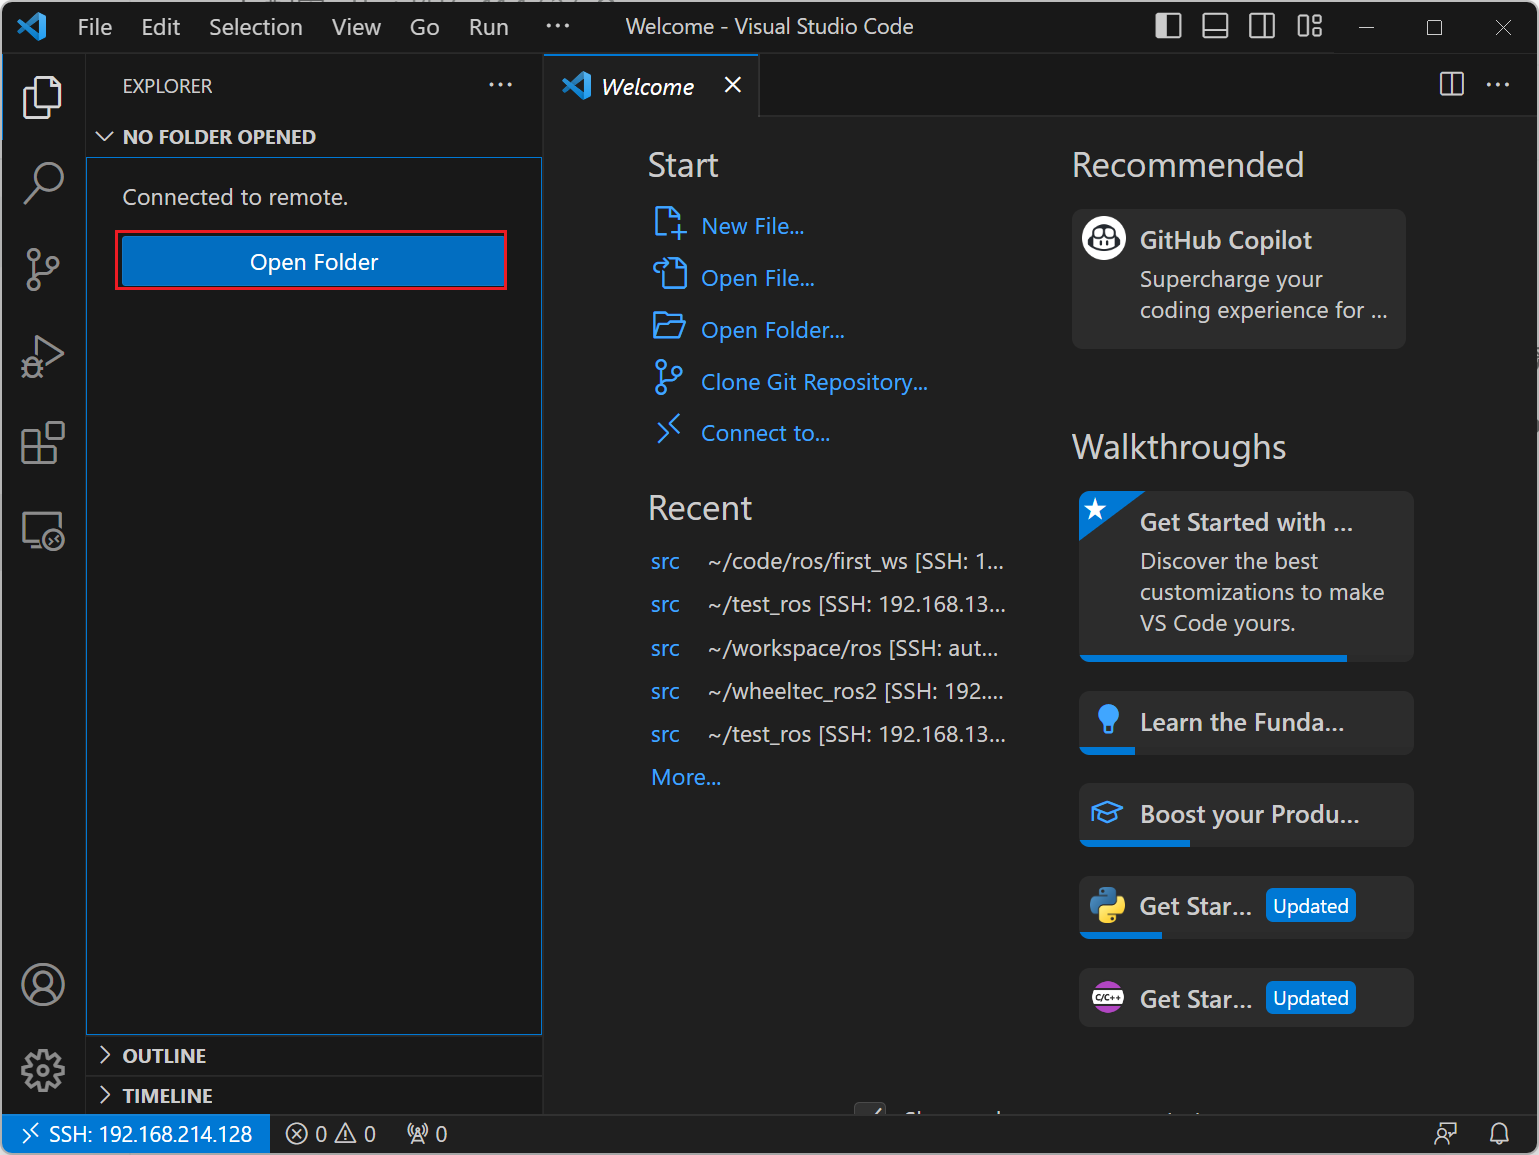Image resolution: width=1539 pixels, height=1155 pixels.
Task: Click the notifications bell in status bar
Action: coord(1499,1134)
